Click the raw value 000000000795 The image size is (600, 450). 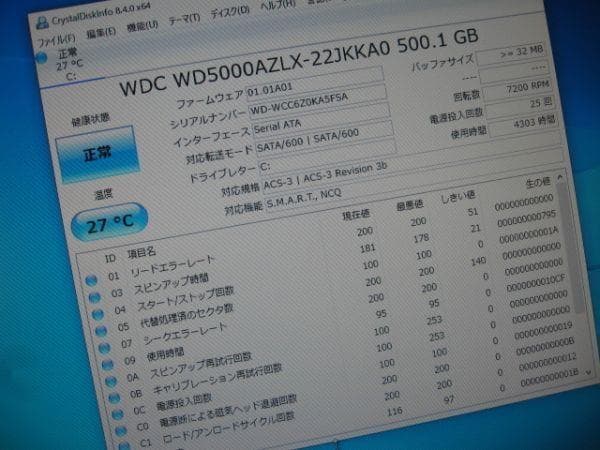[x=527, y=218]
